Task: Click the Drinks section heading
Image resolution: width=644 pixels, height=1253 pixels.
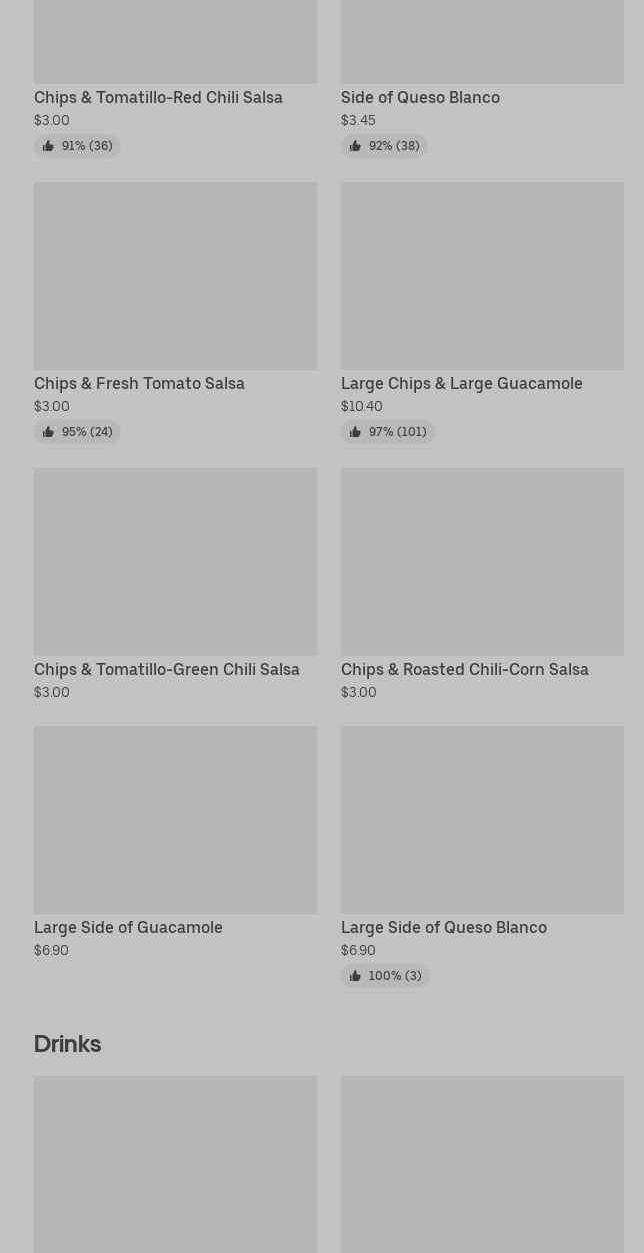Action: pos(67,1044)
